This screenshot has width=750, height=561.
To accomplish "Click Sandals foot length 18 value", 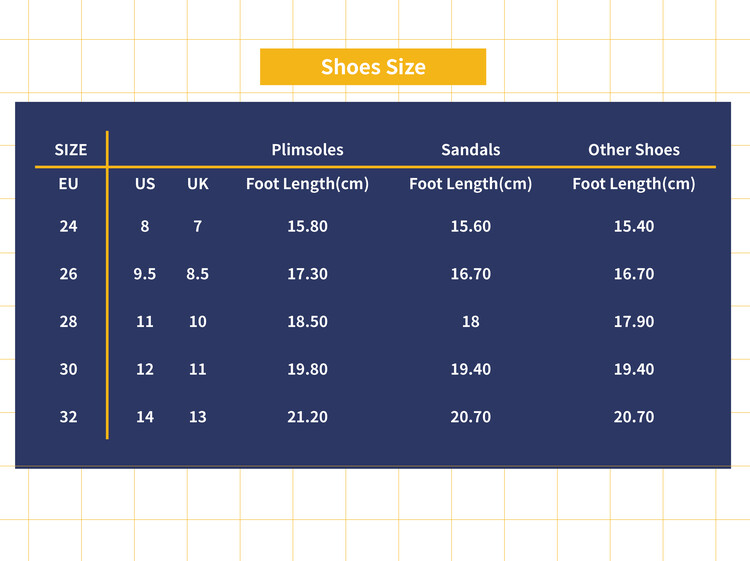I will pos(470,322).
